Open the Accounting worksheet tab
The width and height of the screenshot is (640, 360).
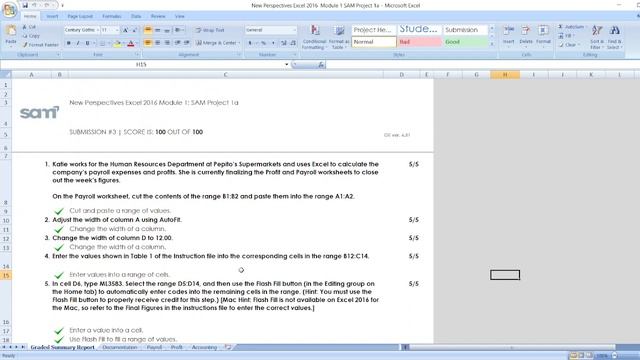pyautogui.click(x=204, y=347)
